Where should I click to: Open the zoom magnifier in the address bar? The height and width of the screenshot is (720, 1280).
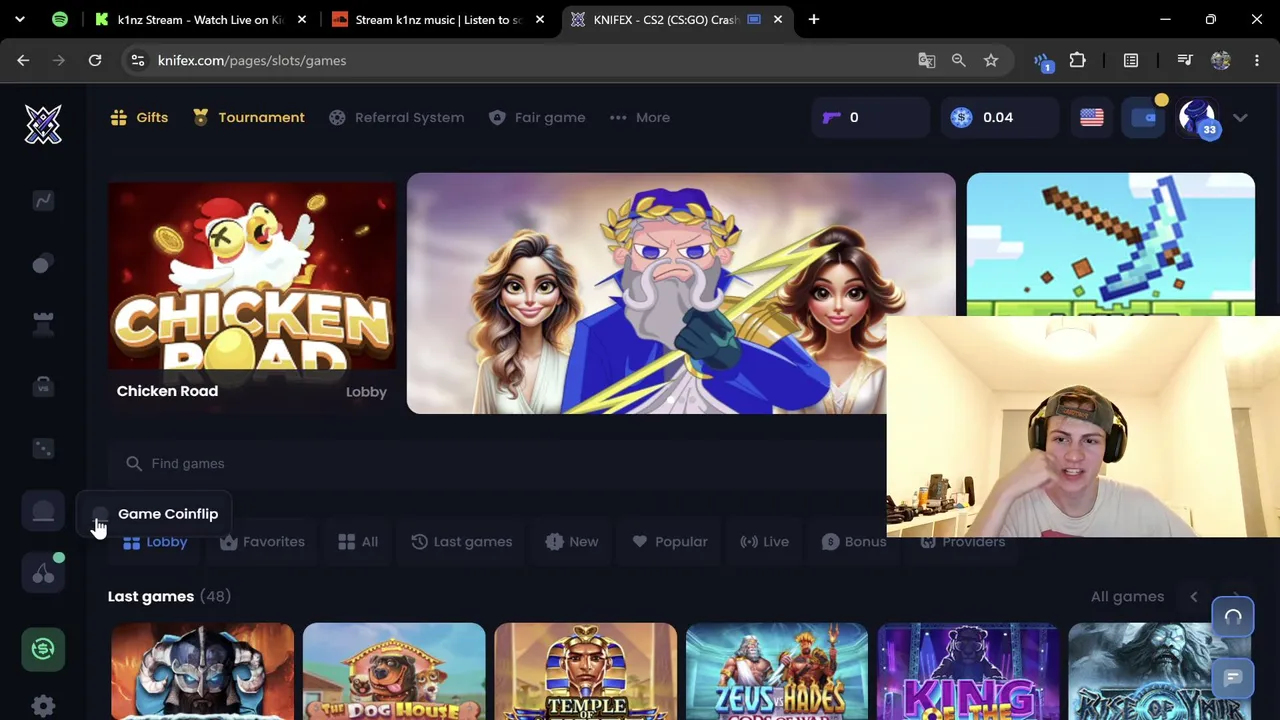[x=959, y=60]
